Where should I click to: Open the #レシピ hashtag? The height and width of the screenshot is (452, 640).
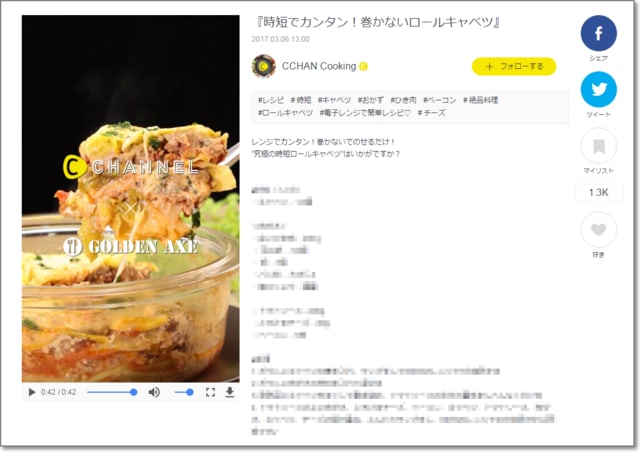coord(271,100)
